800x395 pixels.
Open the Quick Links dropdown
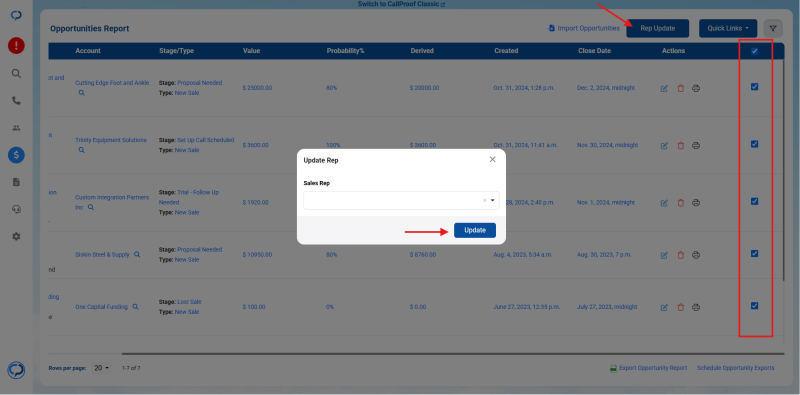pos(728,29)
